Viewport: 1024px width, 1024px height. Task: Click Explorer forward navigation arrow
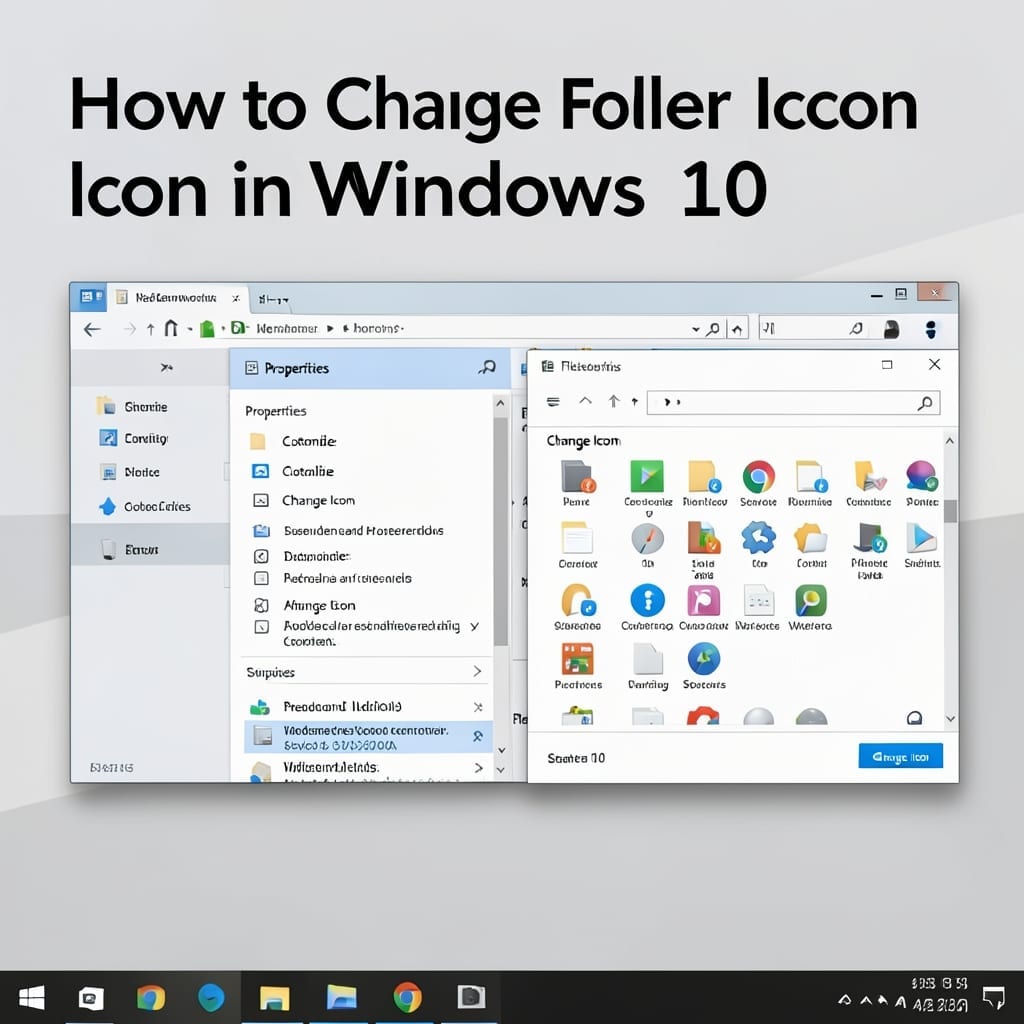pyautogui.click(x=130, y=329)
